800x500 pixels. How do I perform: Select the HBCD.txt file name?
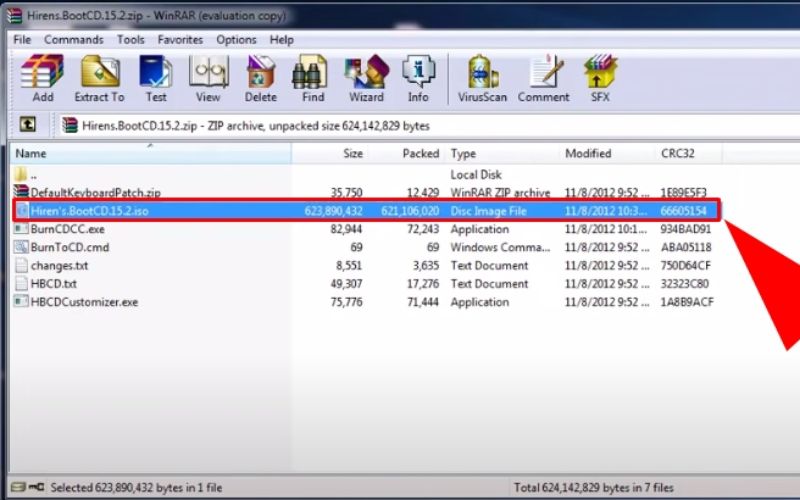click(54, 284)
